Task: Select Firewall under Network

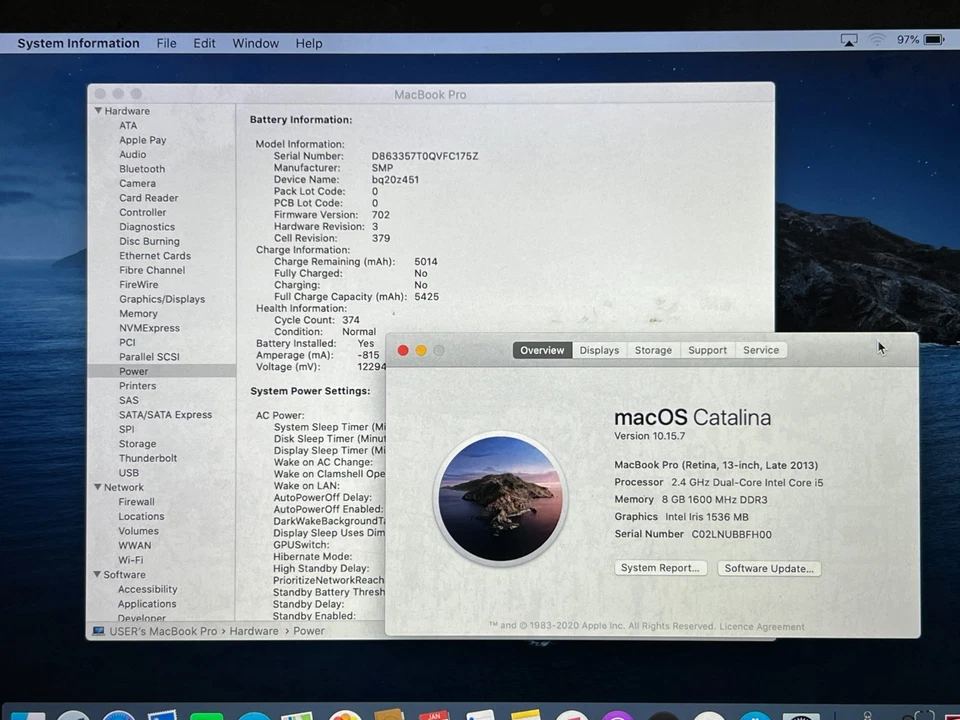Action: click(137, 501)
